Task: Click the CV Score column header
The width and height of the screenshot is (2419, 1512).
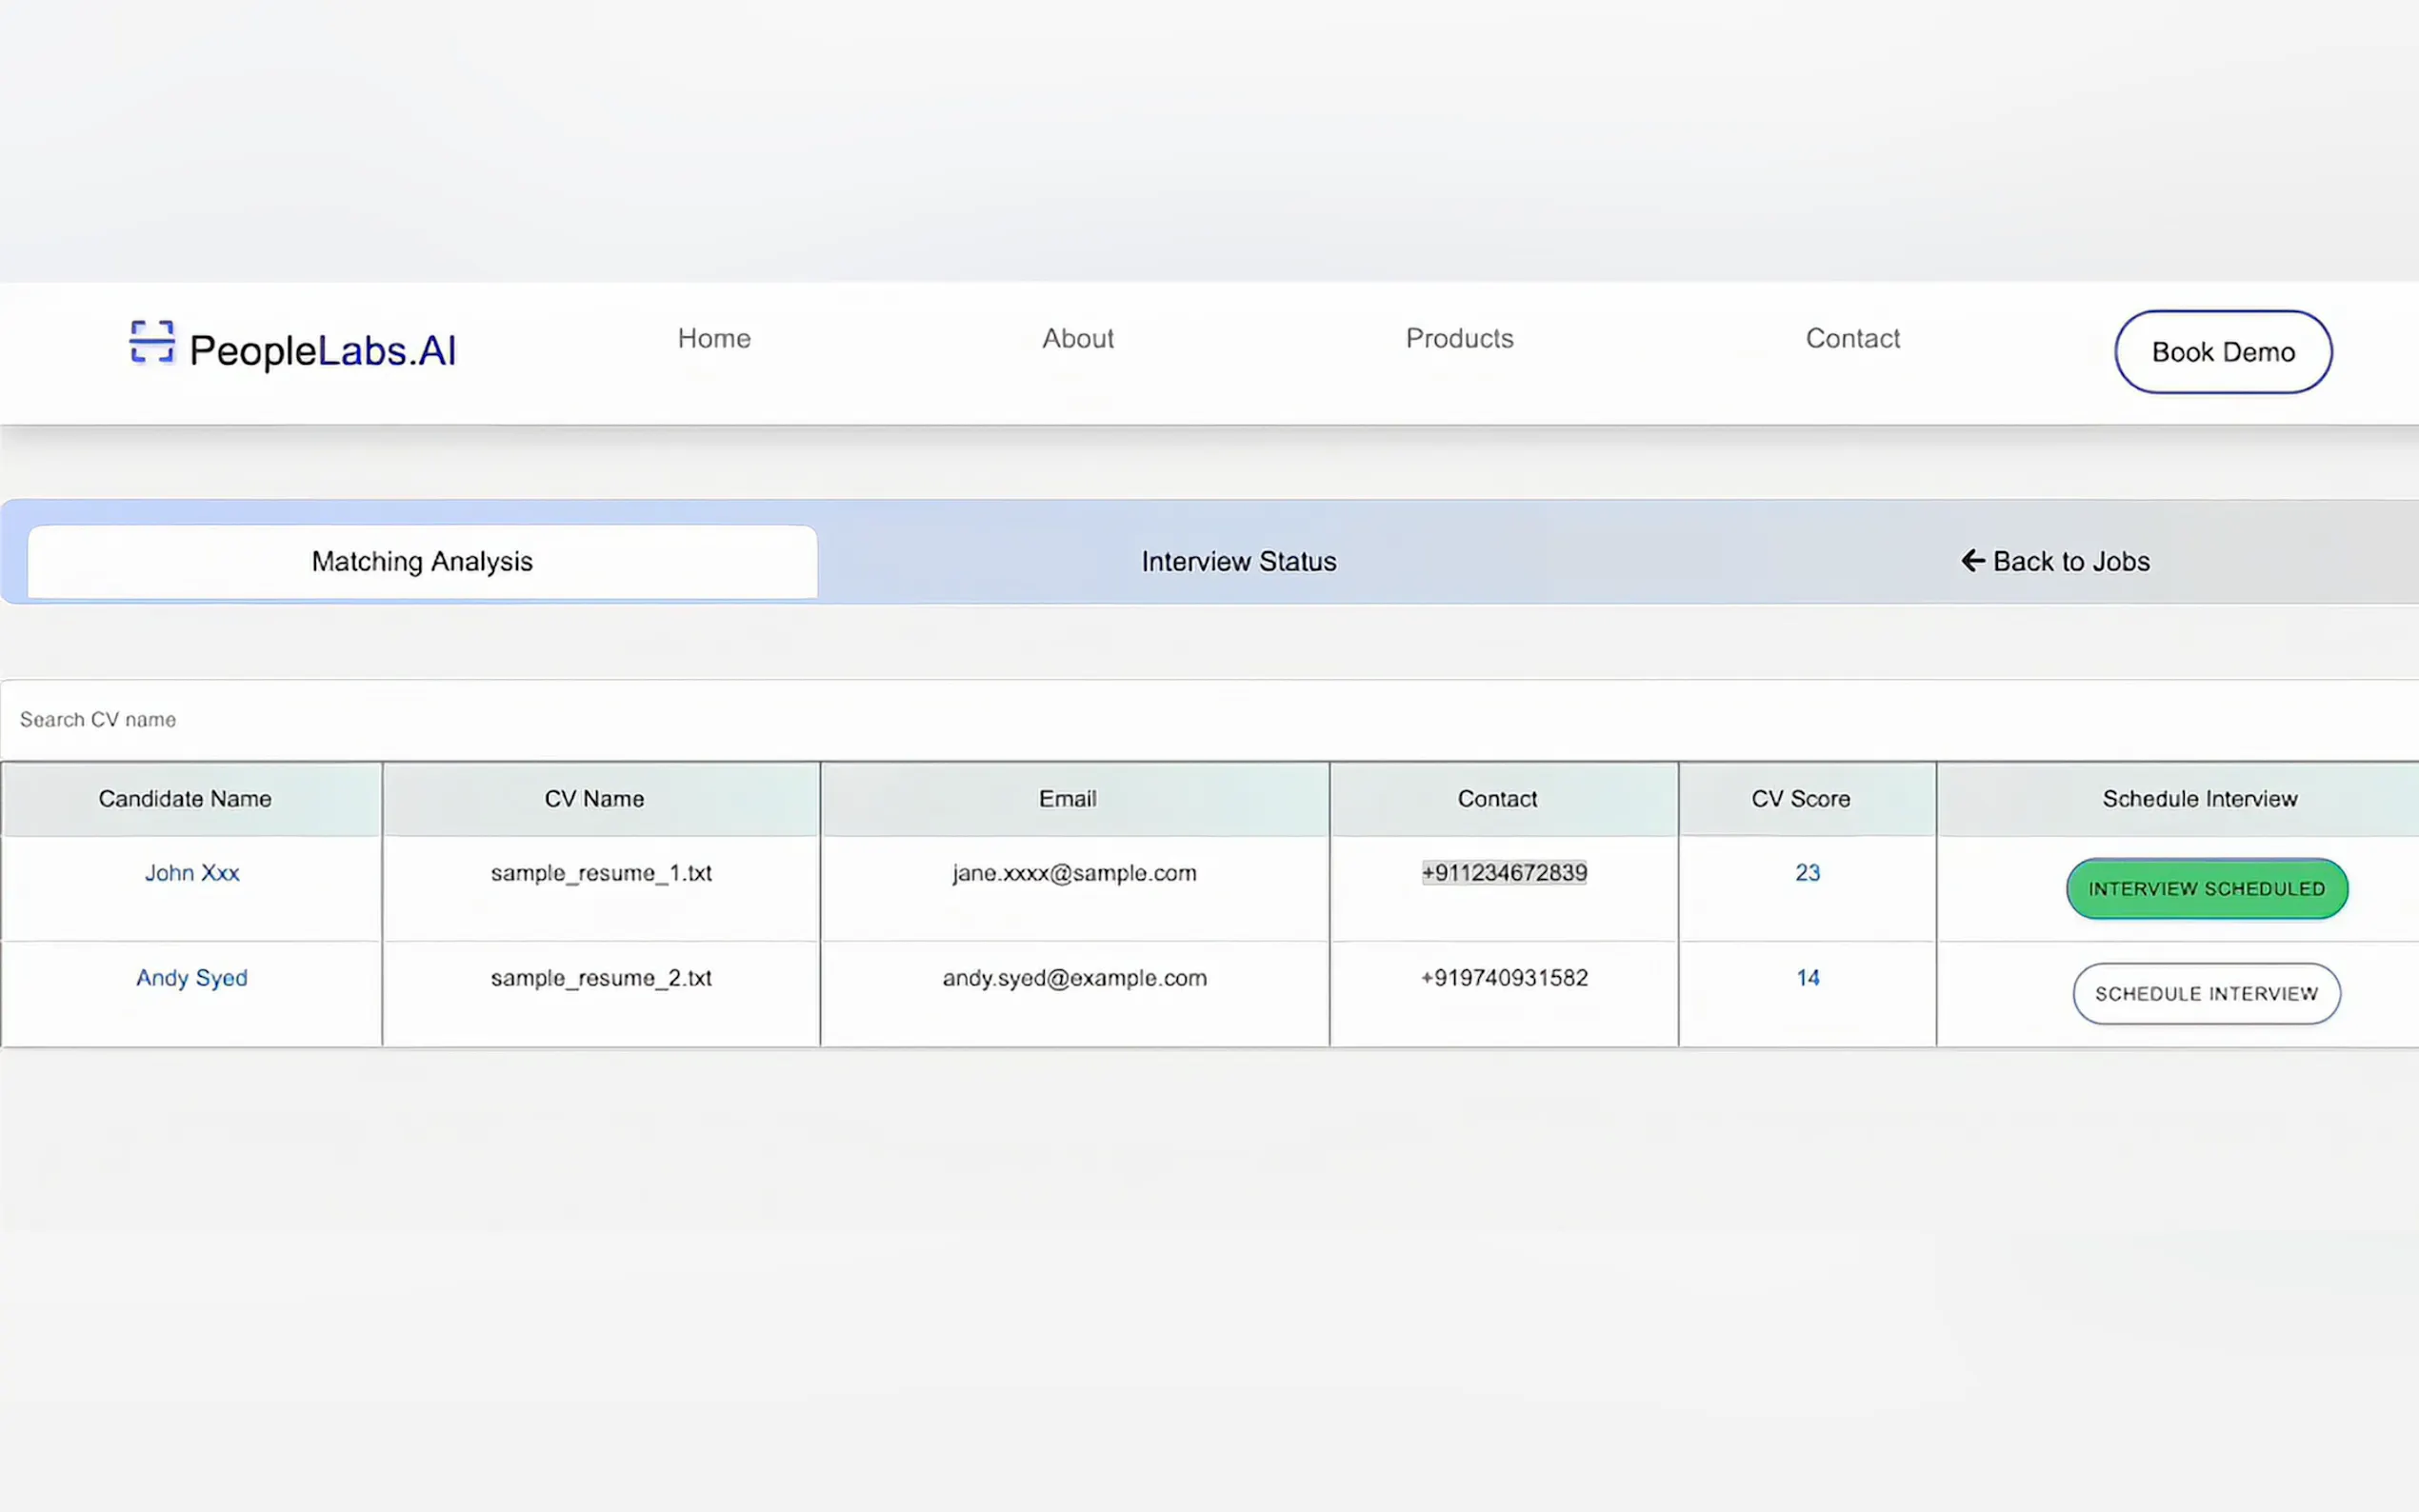Action: click(1800, 799)
